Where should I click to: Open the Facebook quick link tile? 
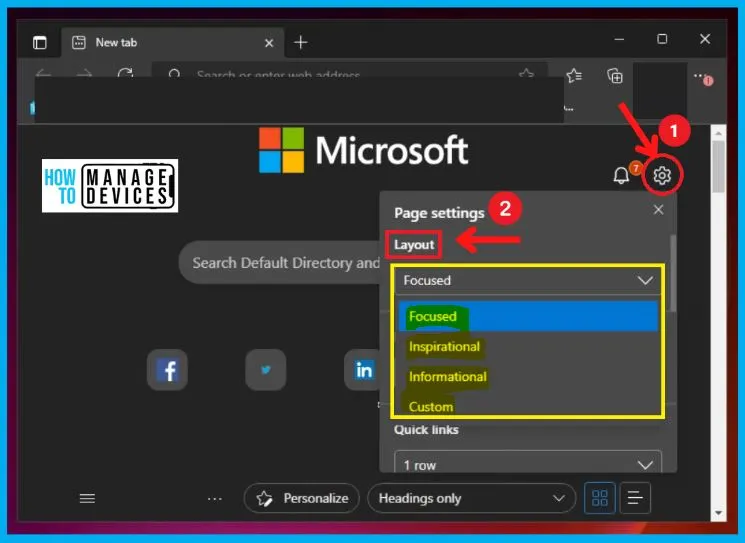(167, 370)
